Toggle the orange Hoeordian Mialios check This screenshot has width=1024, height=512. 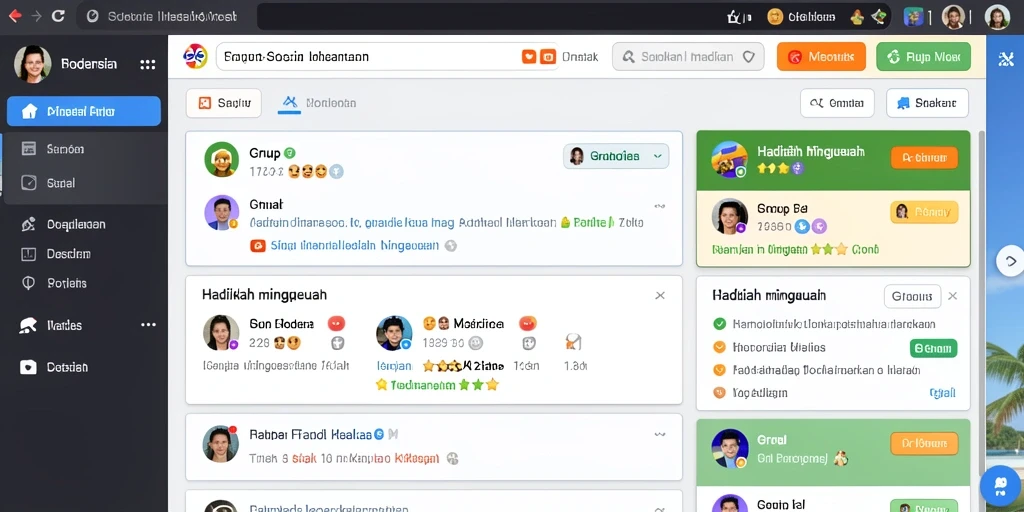[720, 347]
